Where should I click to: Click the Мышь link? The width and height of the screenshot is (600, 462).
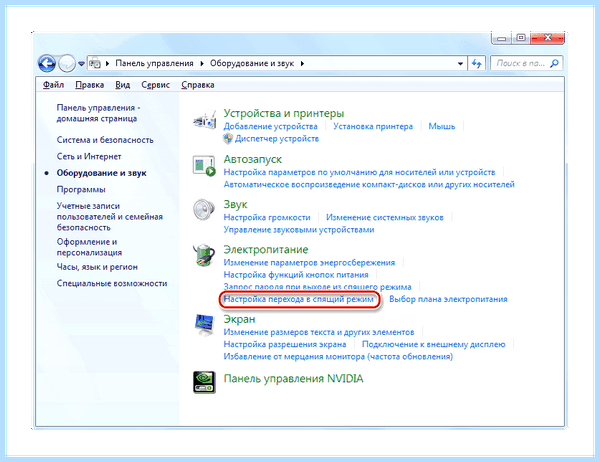(442, 126)
